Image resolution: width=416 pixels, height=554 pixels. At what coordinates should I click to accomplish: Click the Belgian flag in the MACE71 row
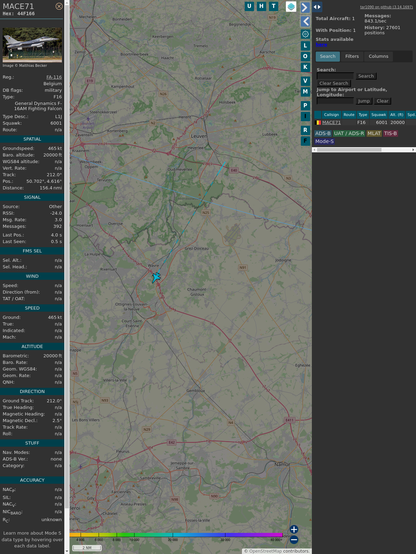tap(318, 123)
